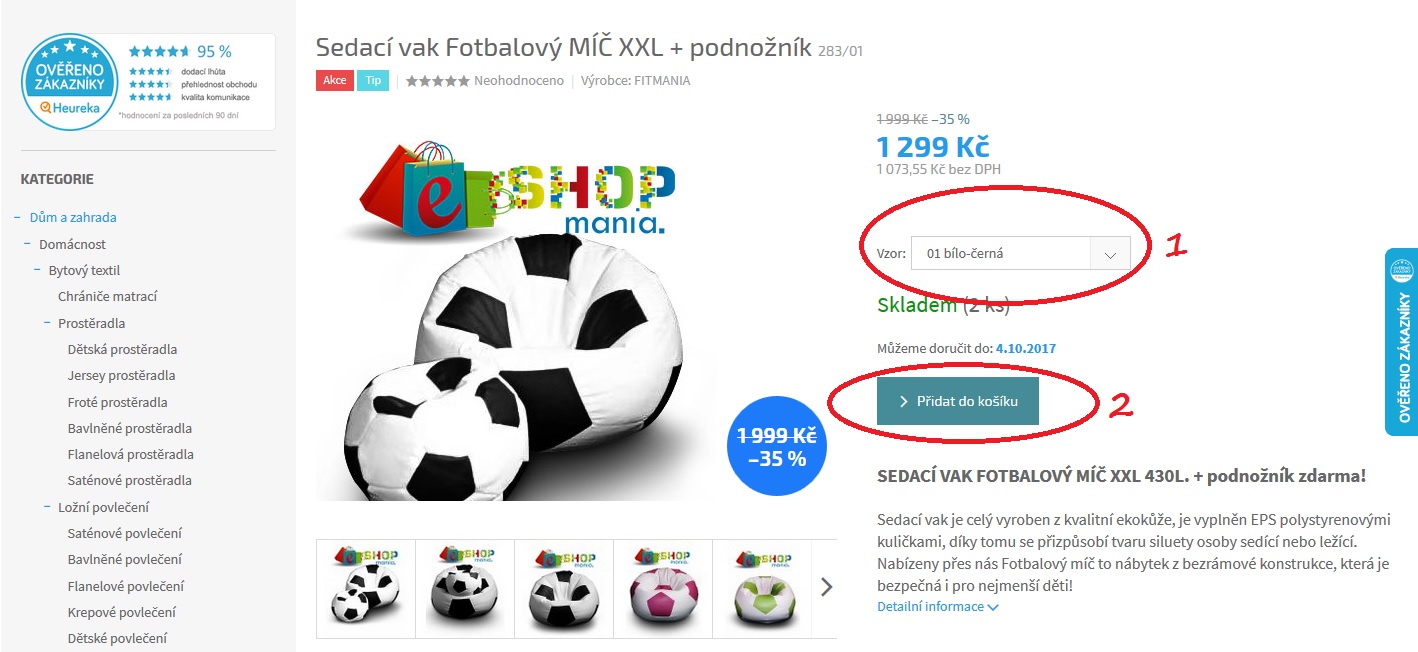Click the blue −35 % discount badge
The image size is (1418, 652).
(x=777, y=447)
